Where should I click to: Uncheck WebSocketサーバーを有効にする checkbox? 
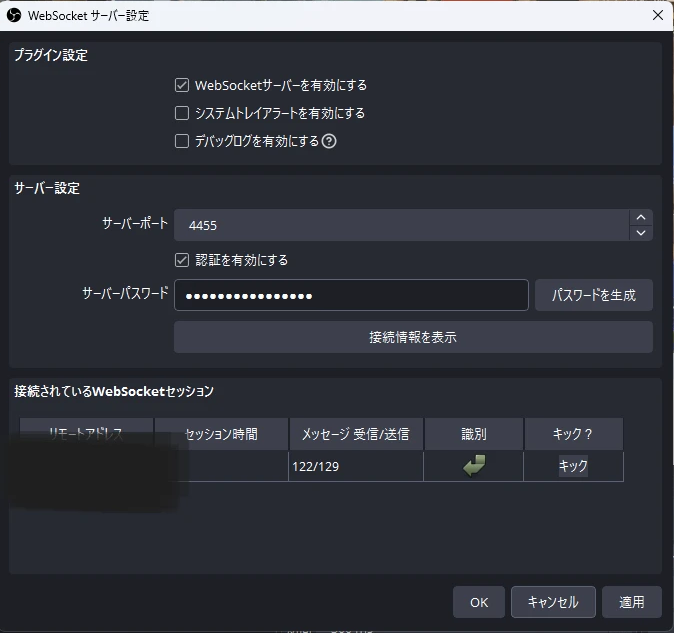tap(182, 85)
